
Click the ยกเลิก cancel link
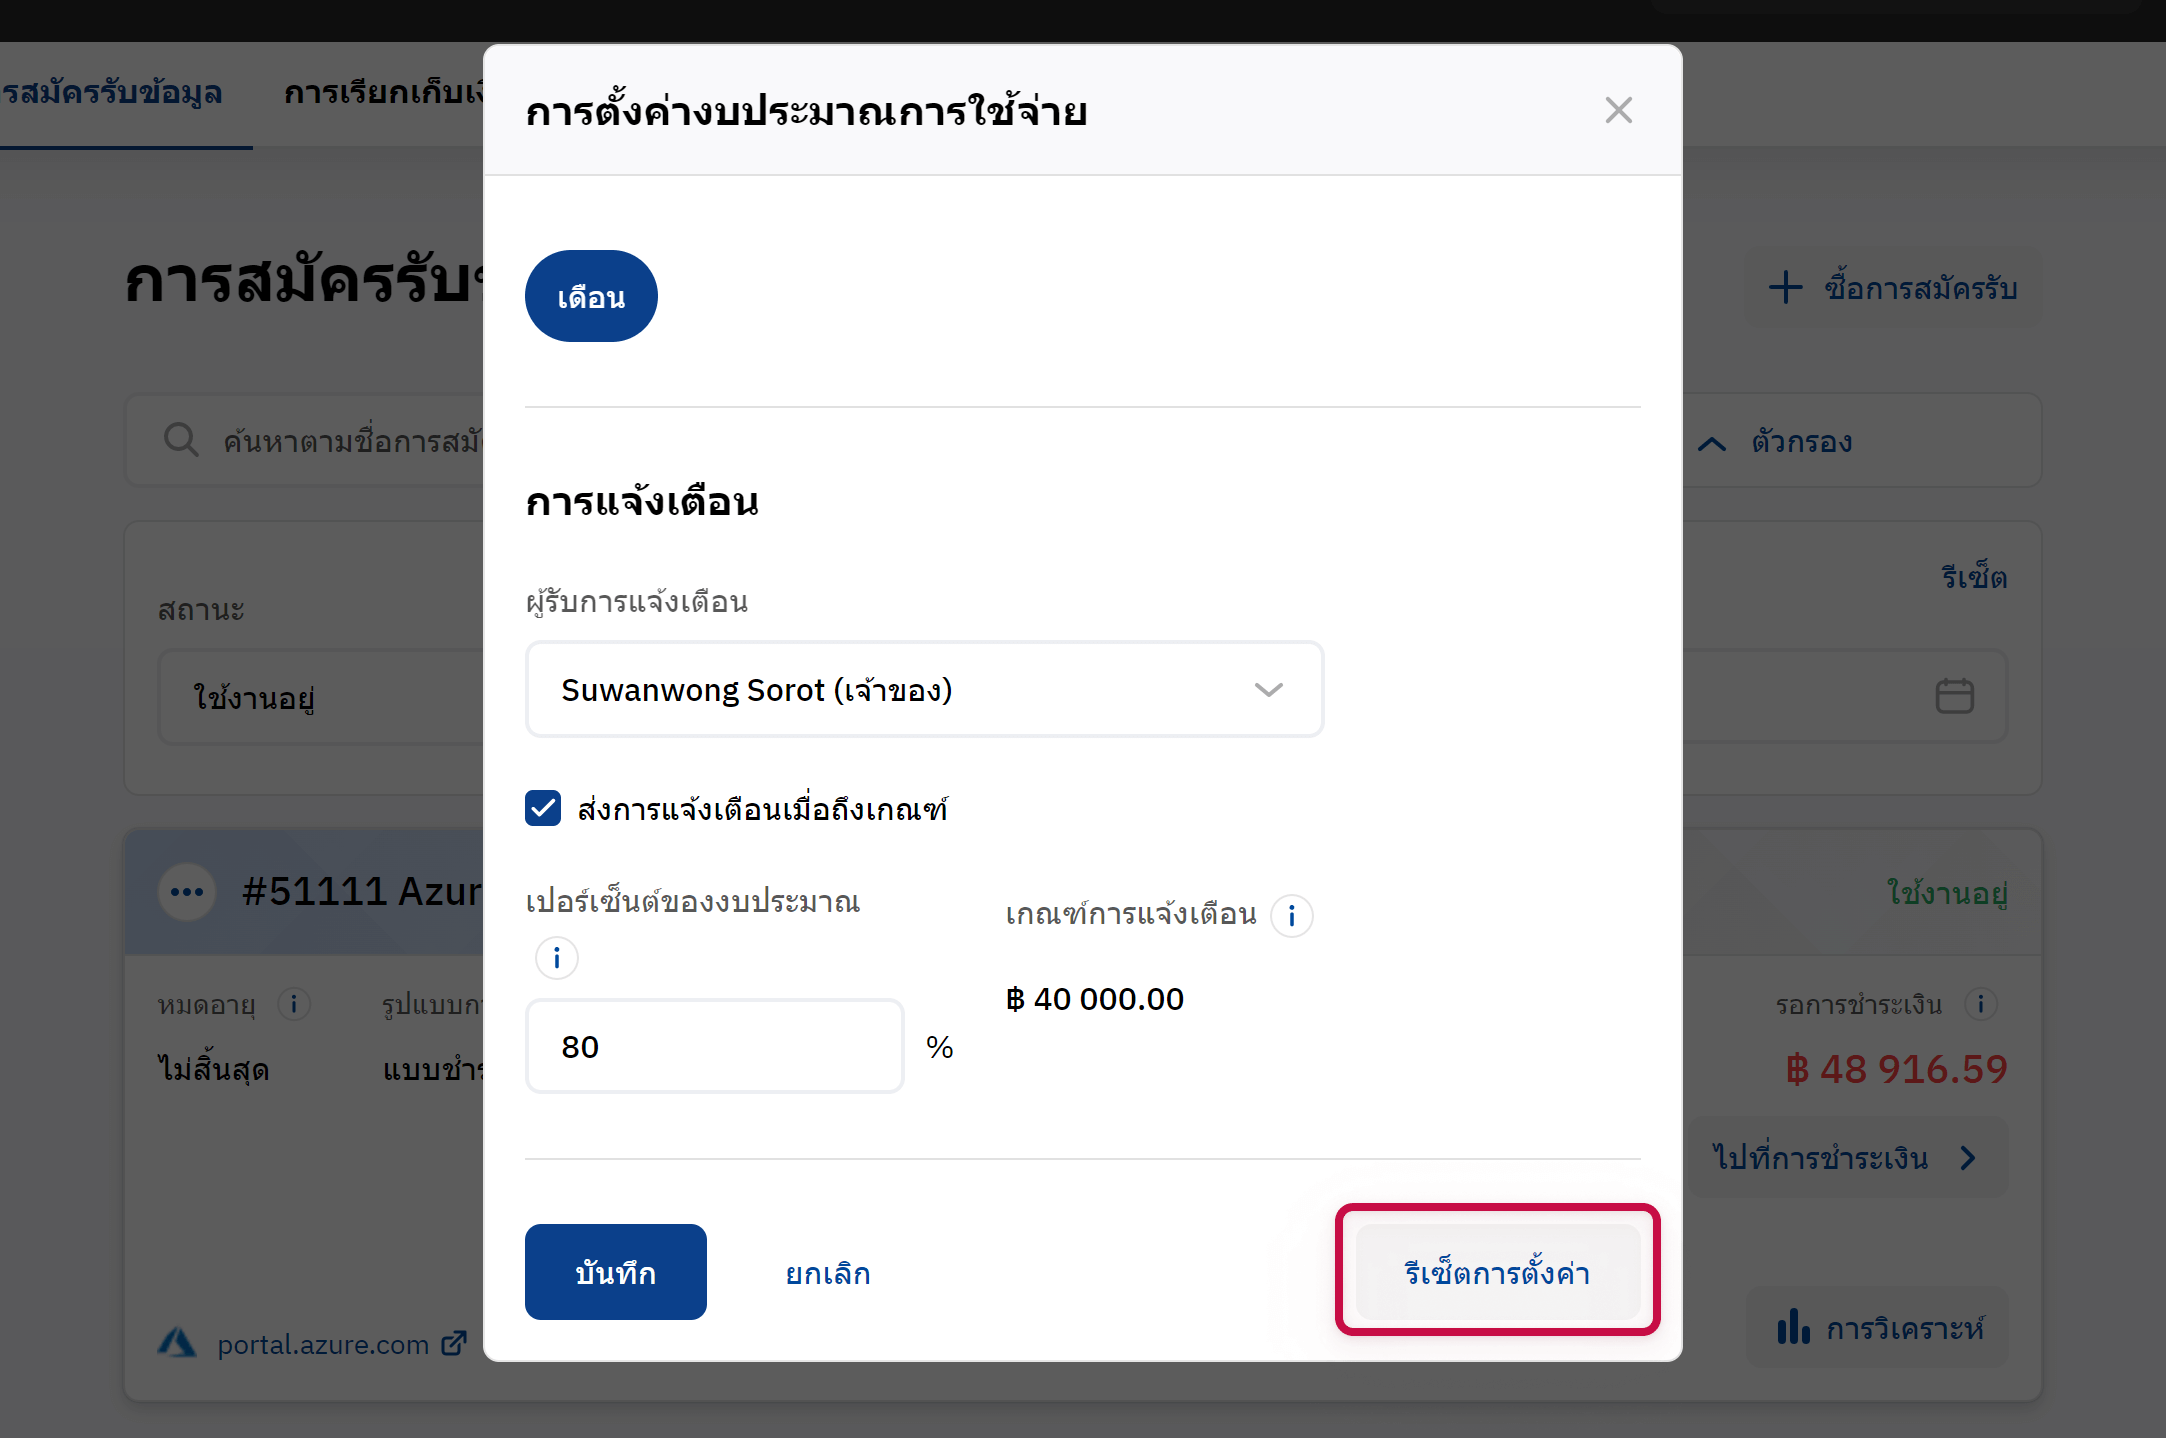[827, 1273]
